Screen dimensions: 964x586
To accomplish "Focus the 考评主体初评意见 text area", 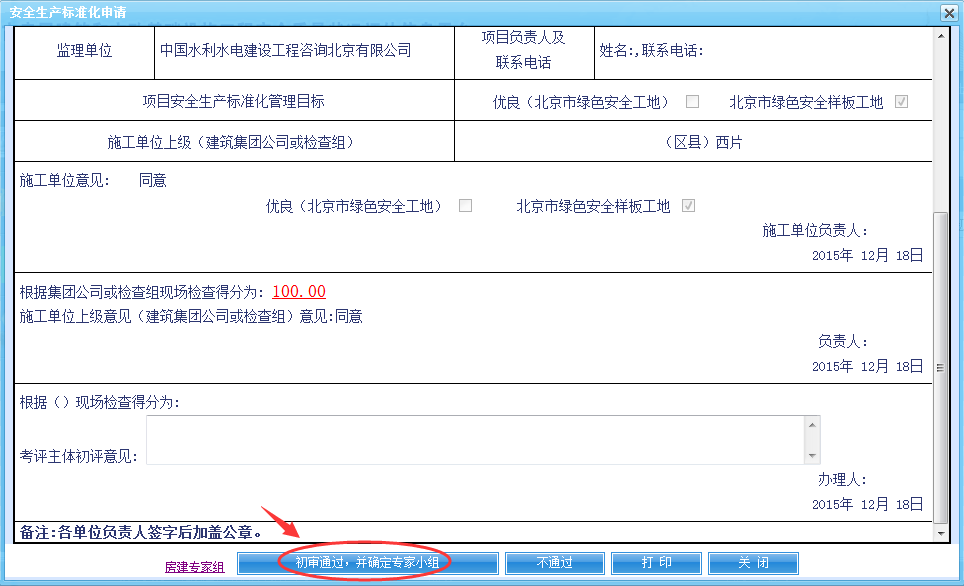I will [475, 440].
